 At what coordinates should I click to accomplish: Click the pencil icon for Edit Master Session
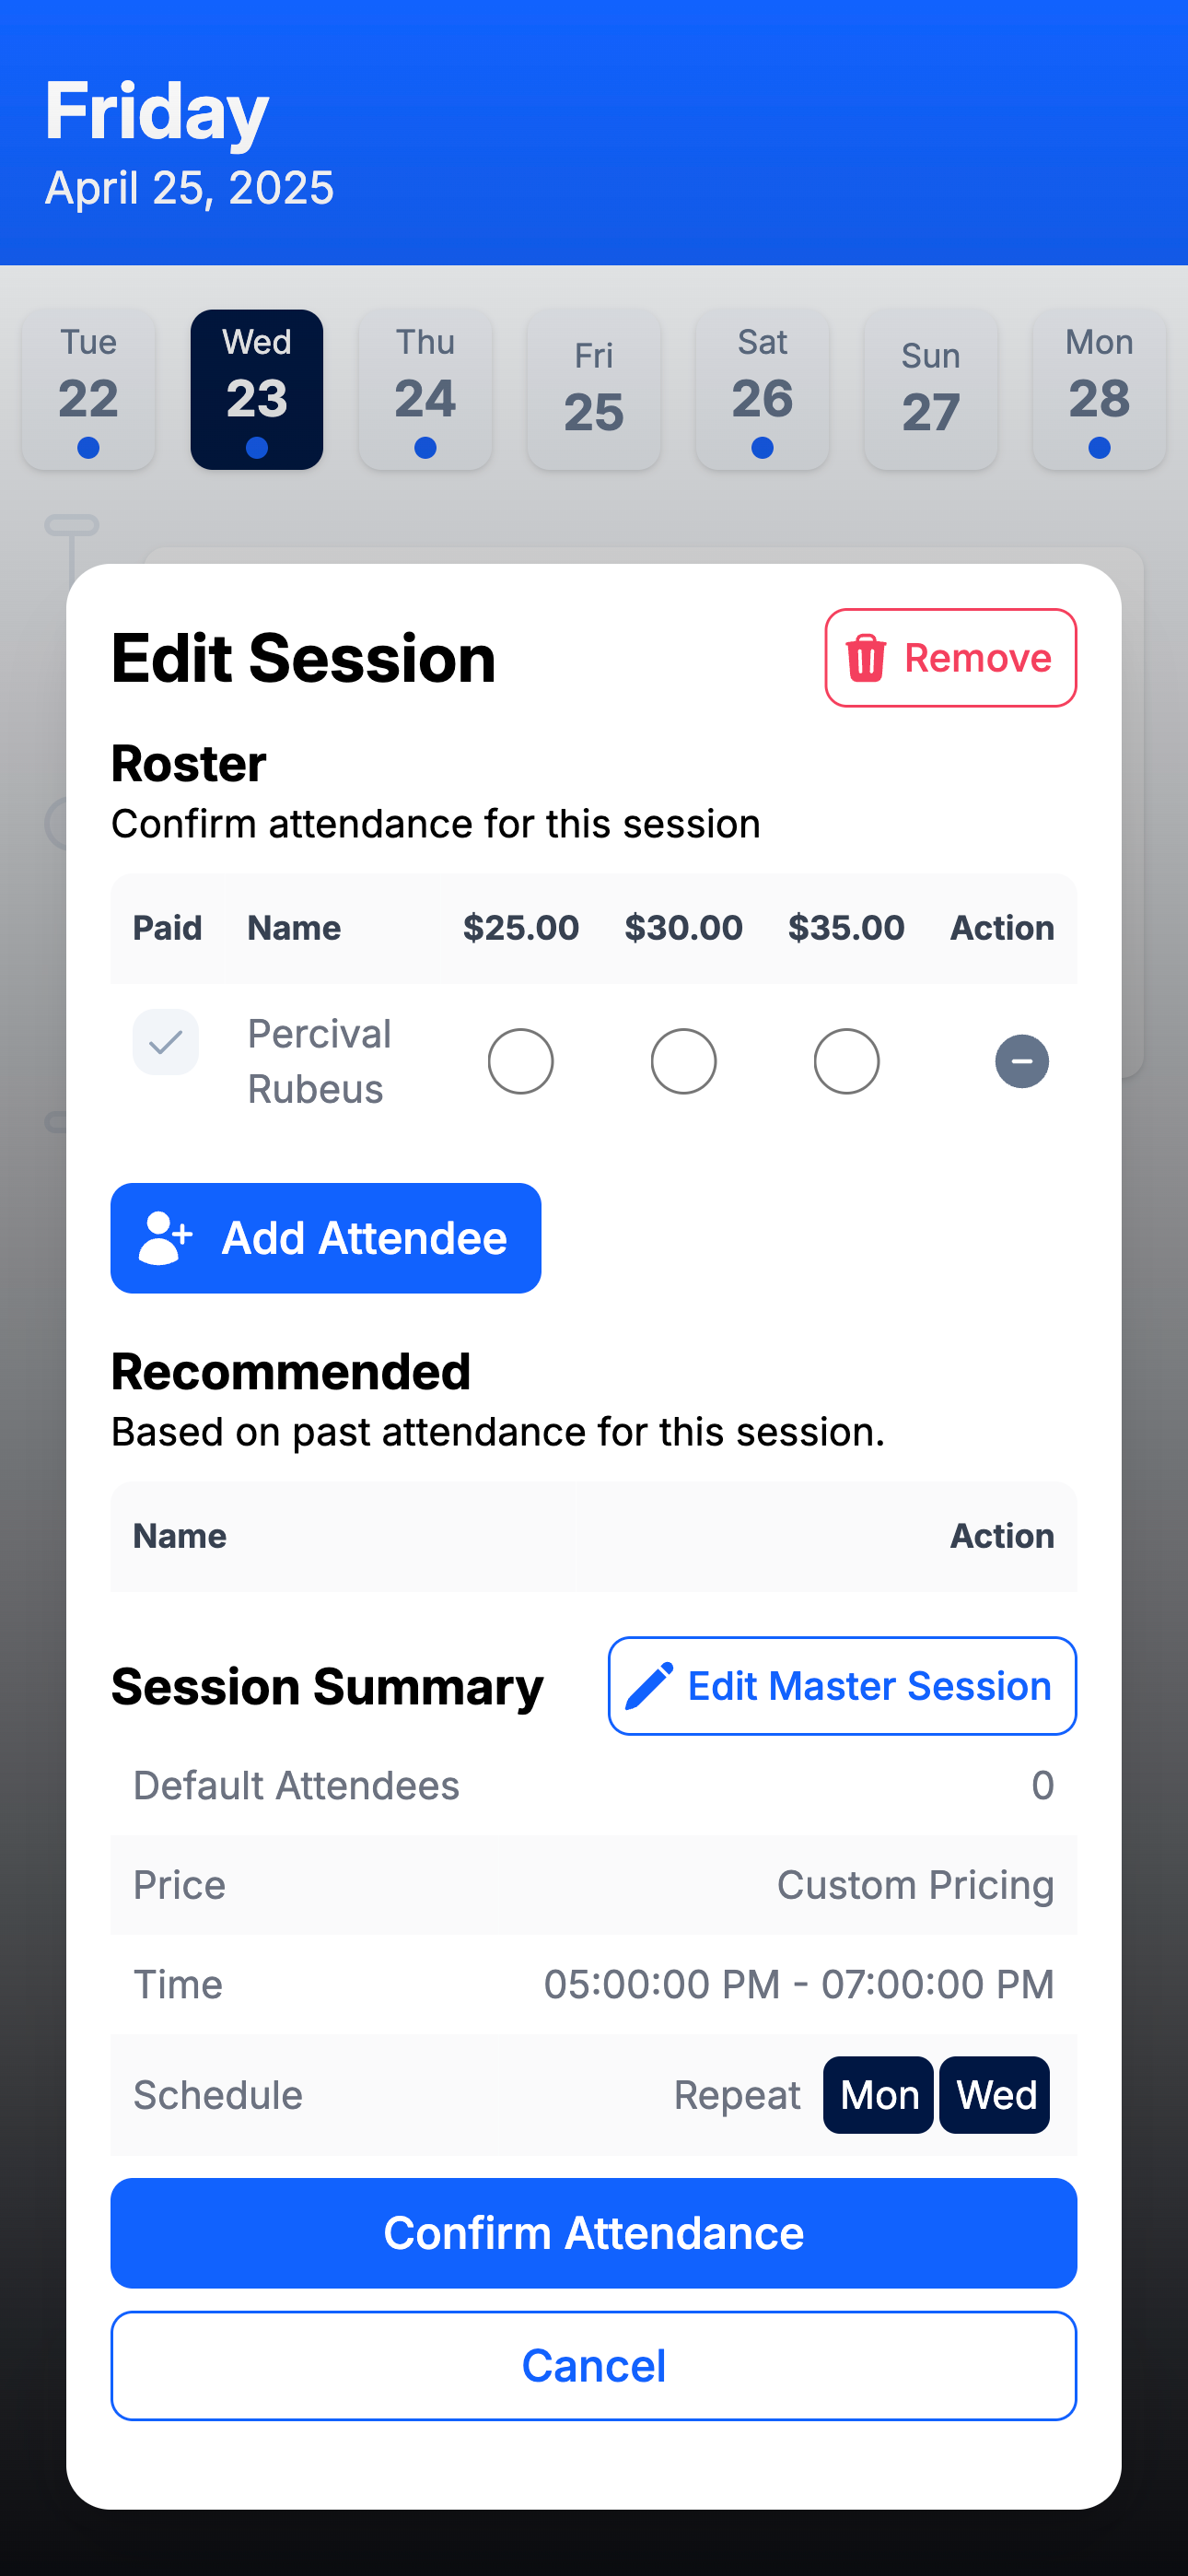(649, 1686)
